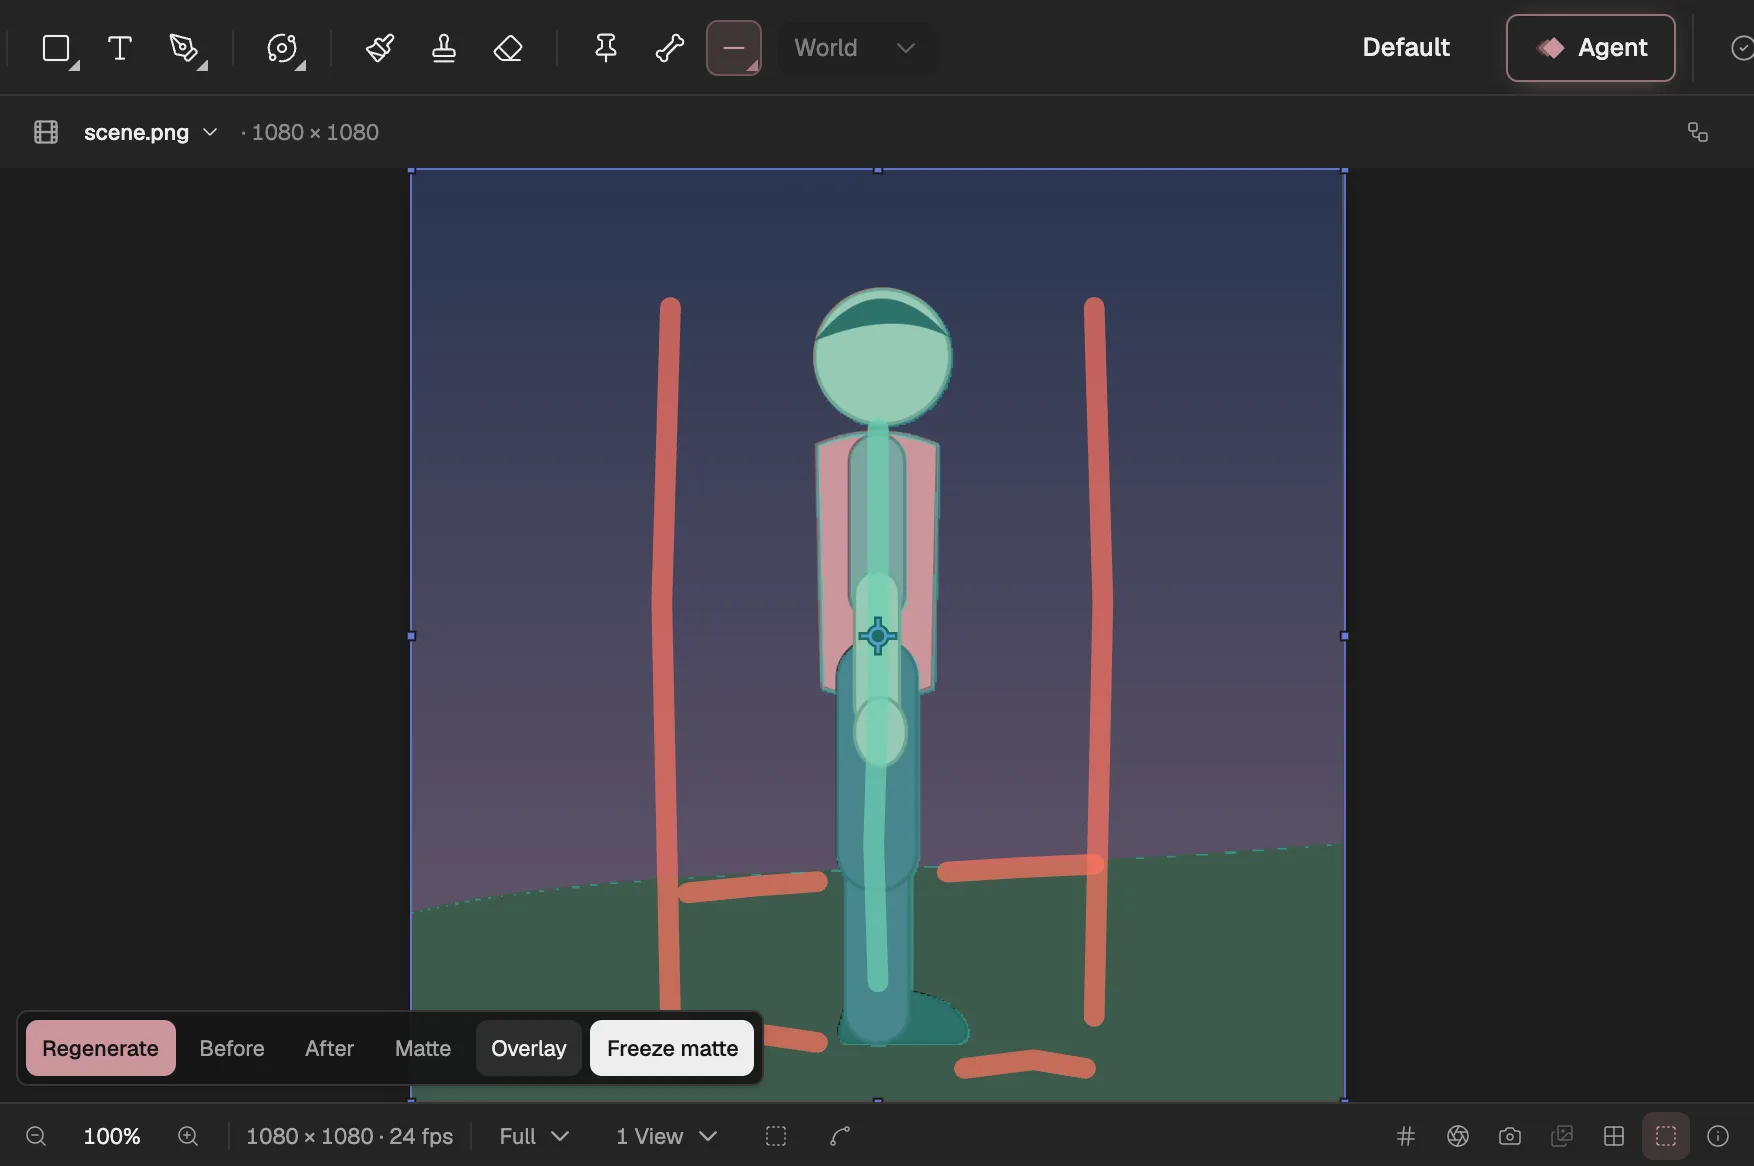Select the clone stamp tool
Screen dimensions: 1754x1166
click(444, 48)
